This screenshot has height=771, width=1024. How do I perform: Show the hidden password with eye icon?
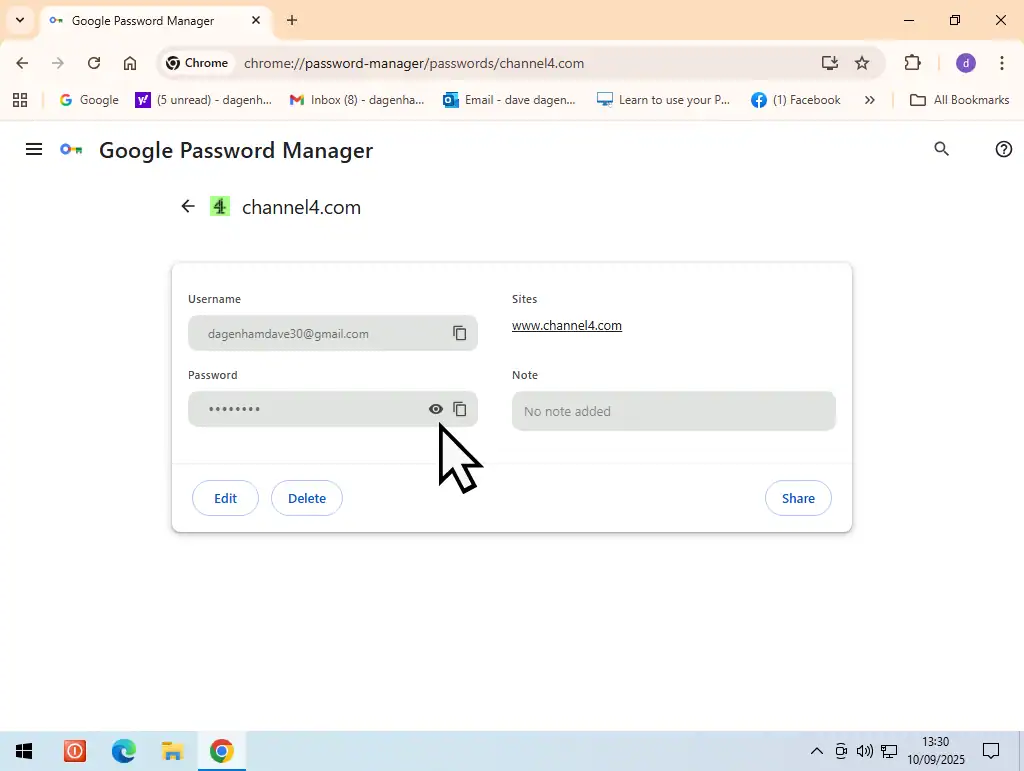pyautogui.click(x=436, y=409)
